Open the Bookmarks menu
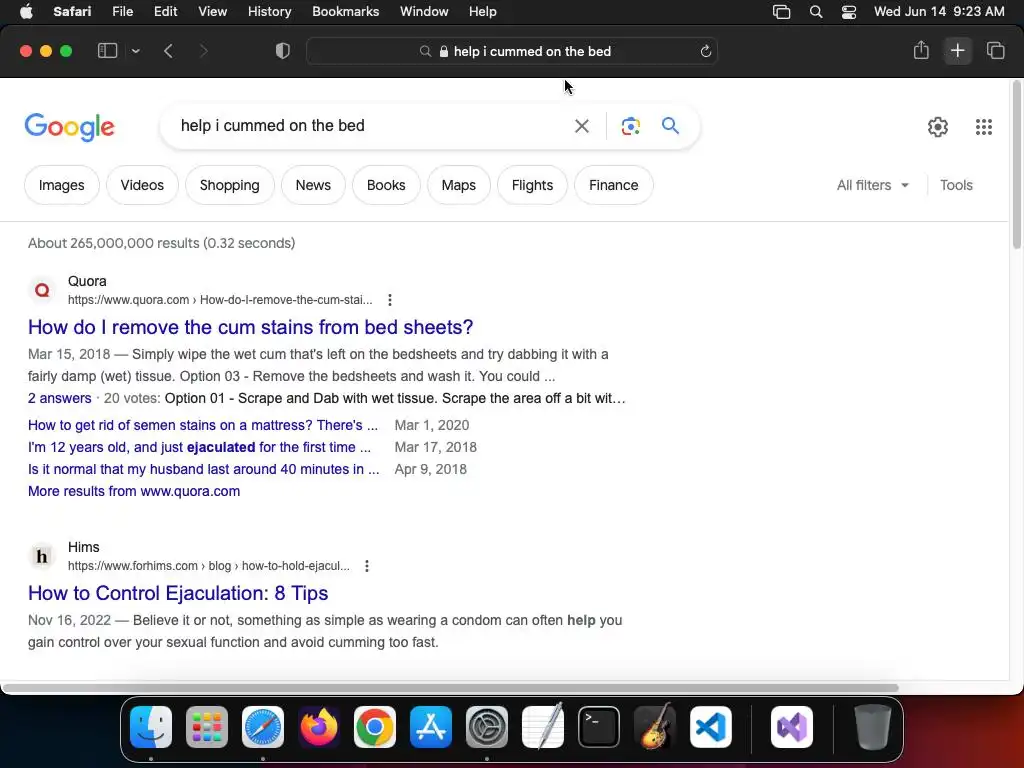The height and width of the screenshot is (768, 1024). (345, 12)
